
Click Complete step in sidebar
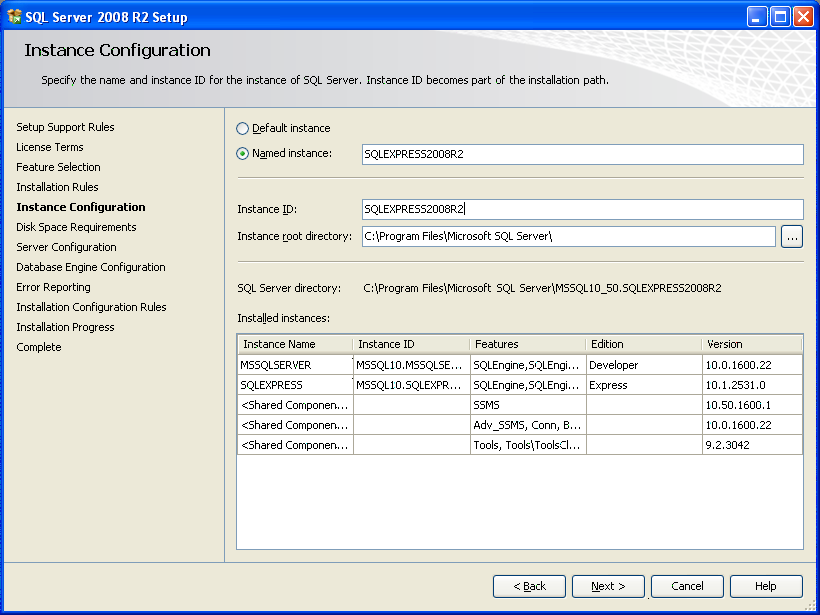(x=39, y=347)
